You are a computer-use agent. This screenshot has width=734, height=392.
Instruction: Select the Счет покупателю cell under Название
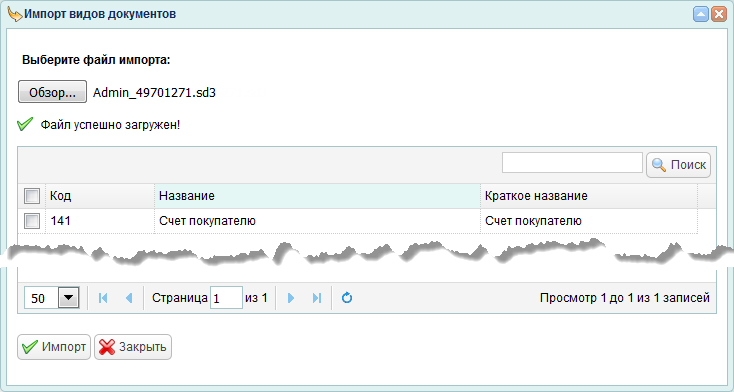[x=317, y=221]
